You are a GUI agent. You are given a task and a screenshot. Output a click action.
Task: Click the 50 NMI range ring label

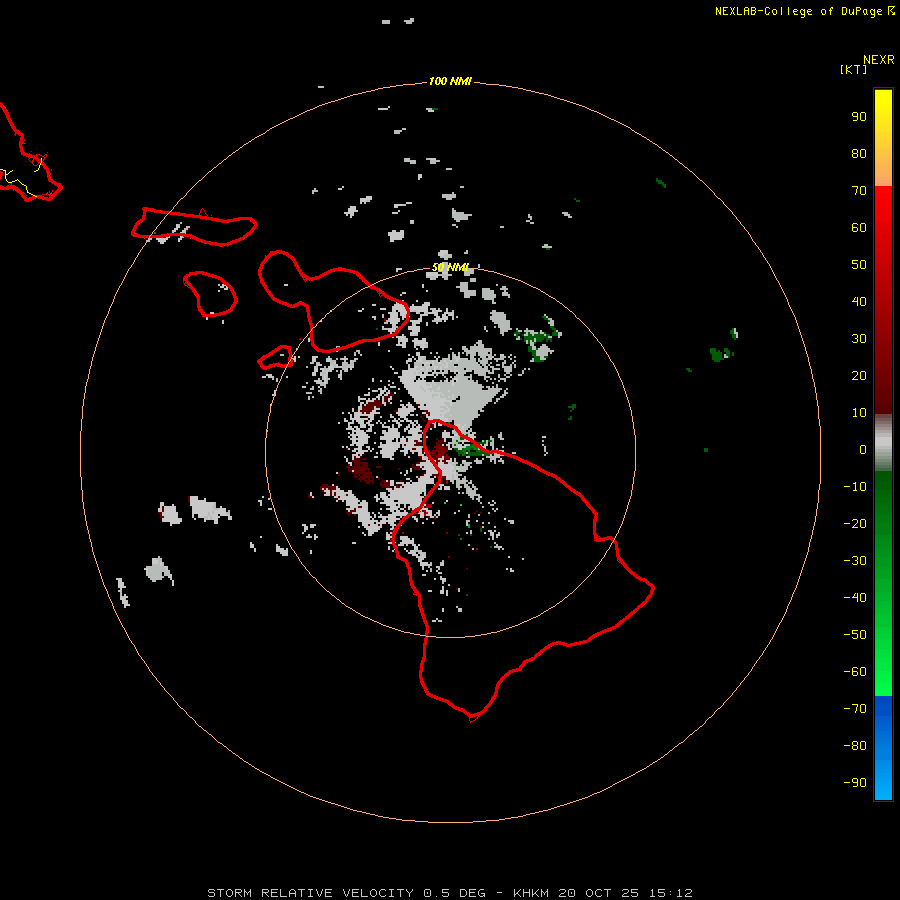pos(449,267)
